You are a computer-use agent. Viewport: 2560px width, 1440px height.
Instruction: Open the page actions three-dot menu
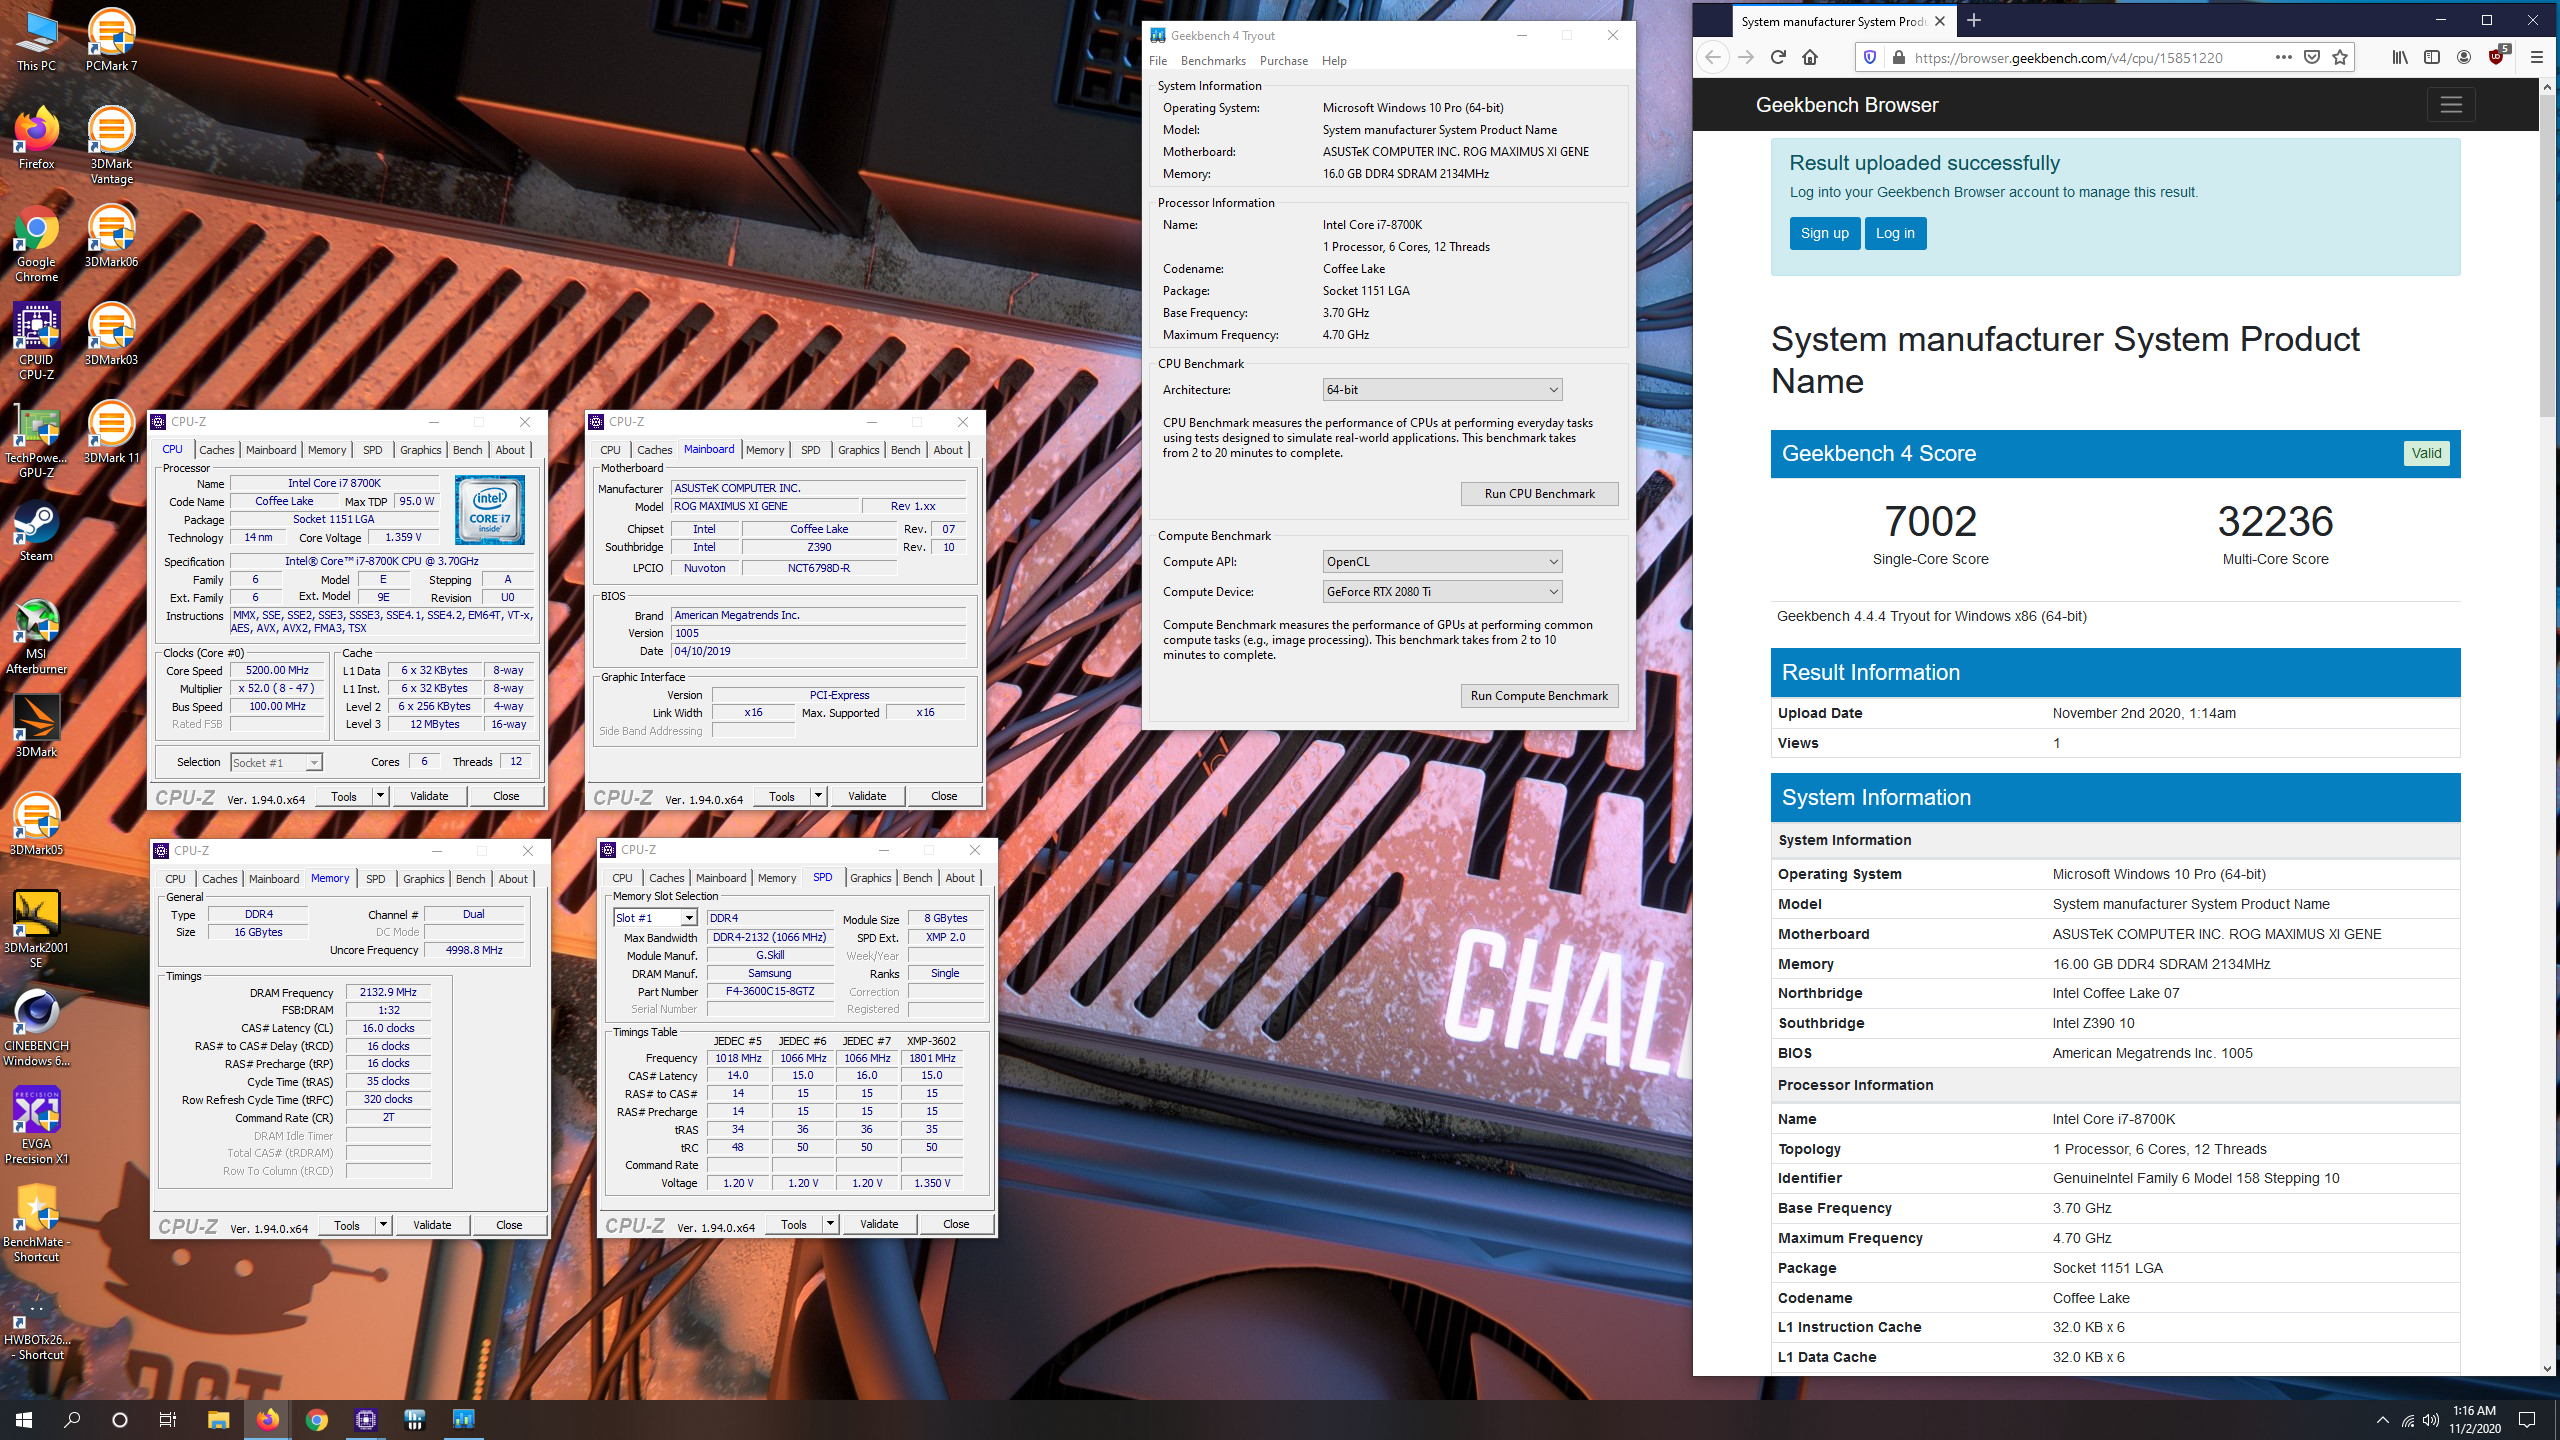2283,58
